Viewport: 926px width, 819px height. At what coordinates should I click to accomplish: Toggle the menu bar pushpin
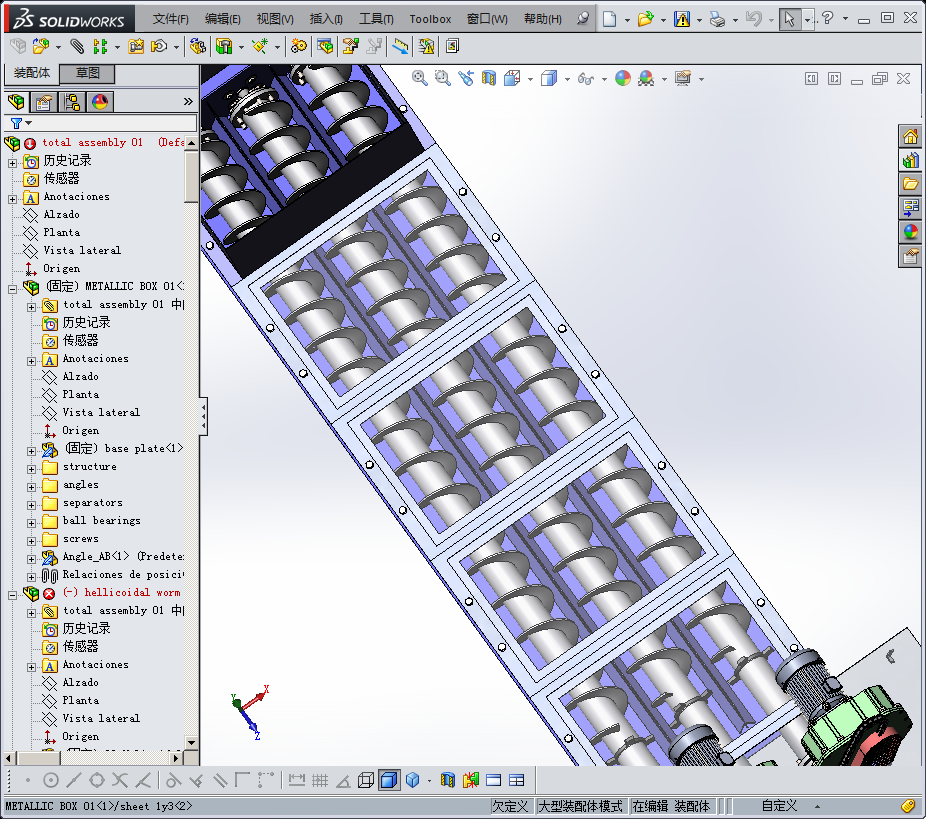583,18
